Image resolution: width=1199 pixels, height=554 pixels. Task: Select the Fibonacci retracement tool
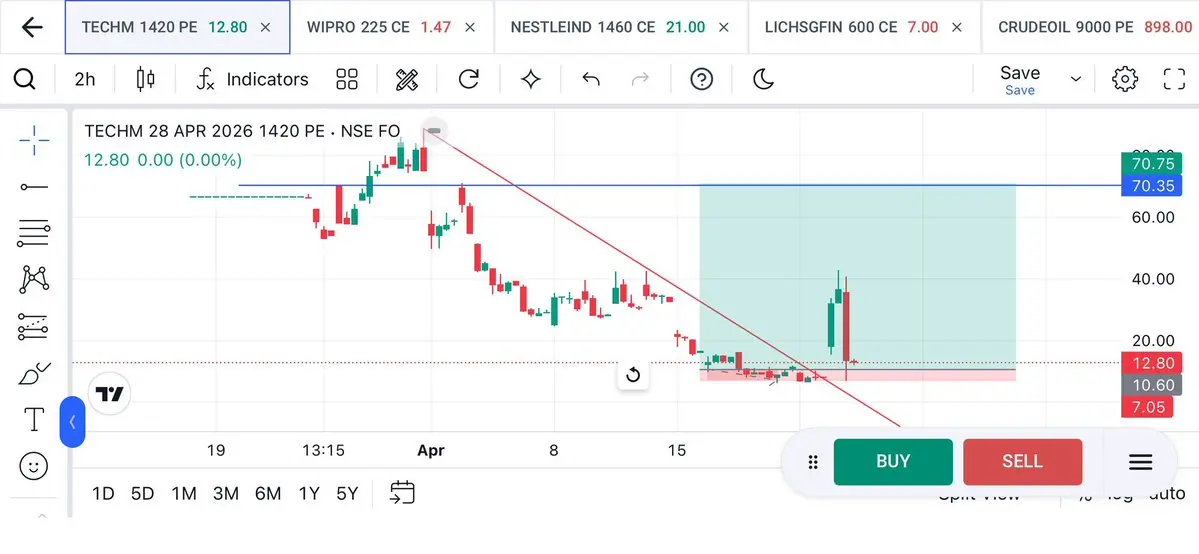point(34,233)
